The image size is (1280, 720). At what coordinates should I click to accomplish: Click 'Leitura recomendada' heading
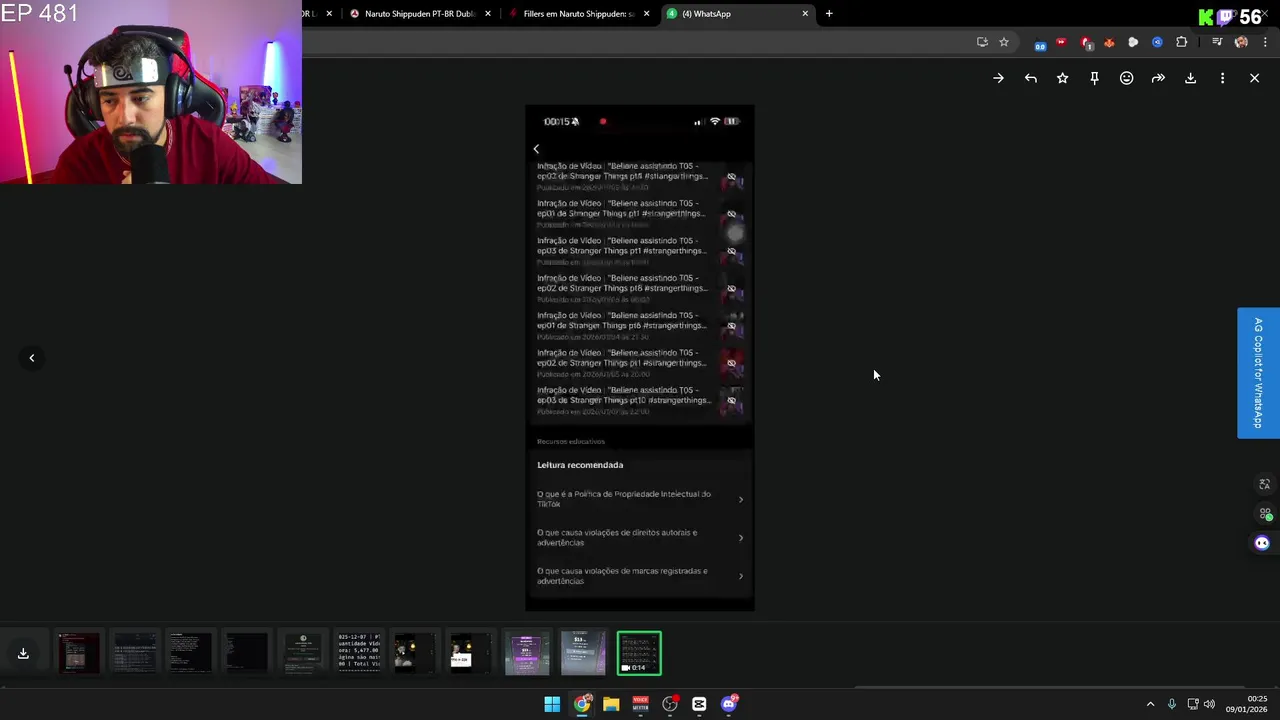click(580, 465)
